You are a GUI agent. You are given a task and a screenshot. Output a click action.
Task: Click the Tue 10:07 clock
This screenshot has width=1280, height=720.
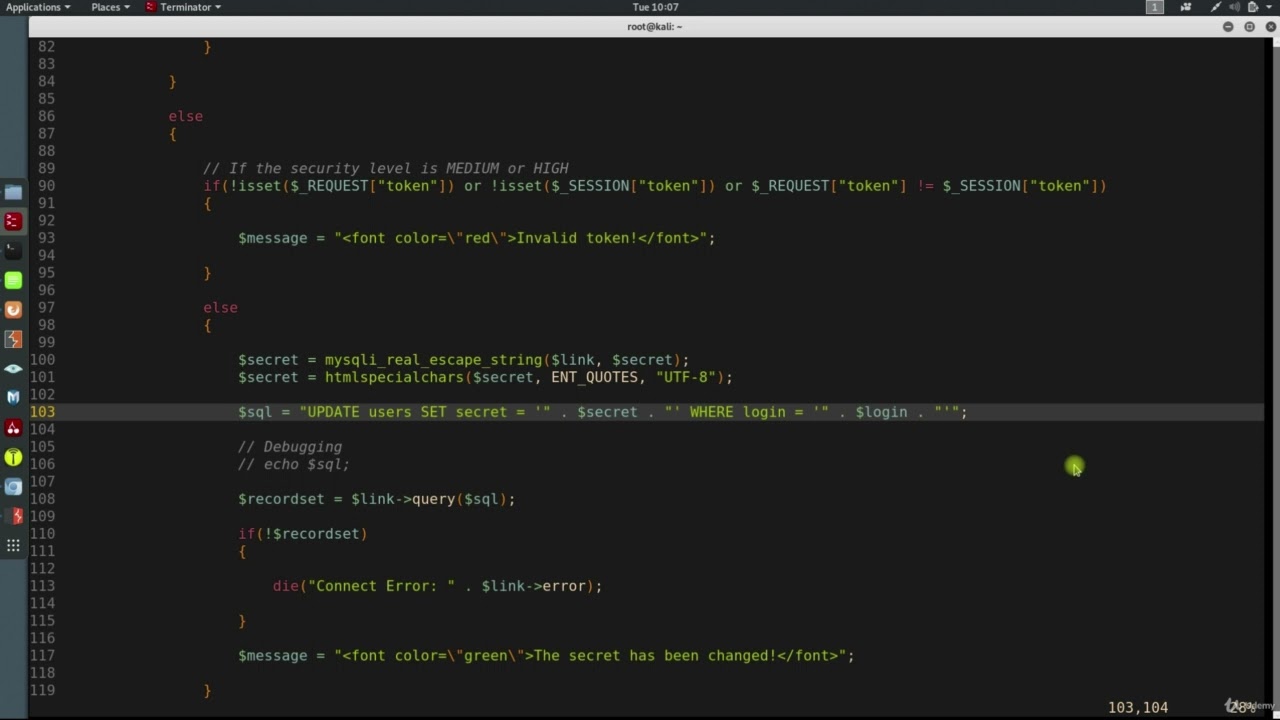655,7
